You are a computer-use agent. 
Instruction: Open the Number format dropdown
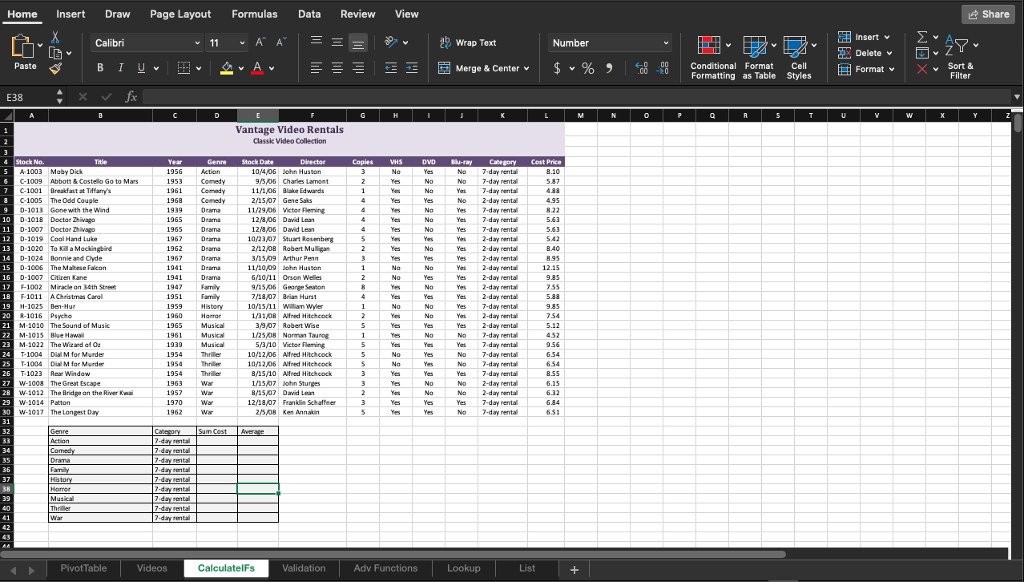[x=610, y=42]
